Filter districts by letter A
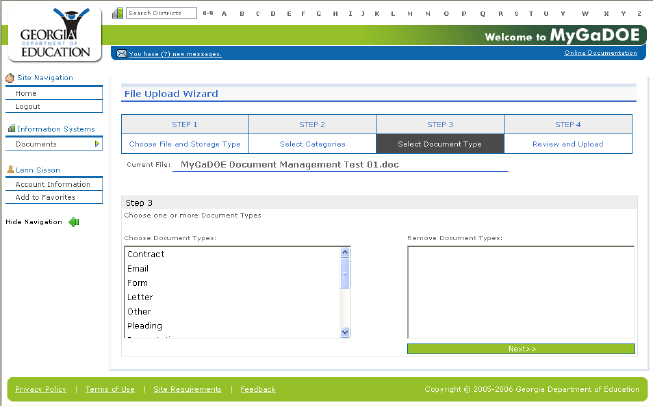This screenshot has height=407, width=653. click(224, 14)
